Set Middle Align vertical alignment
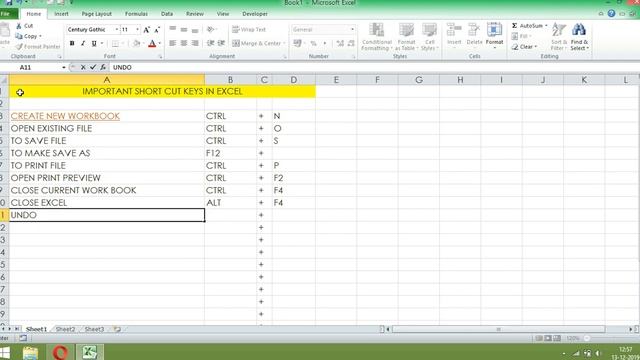 (184, 29)
